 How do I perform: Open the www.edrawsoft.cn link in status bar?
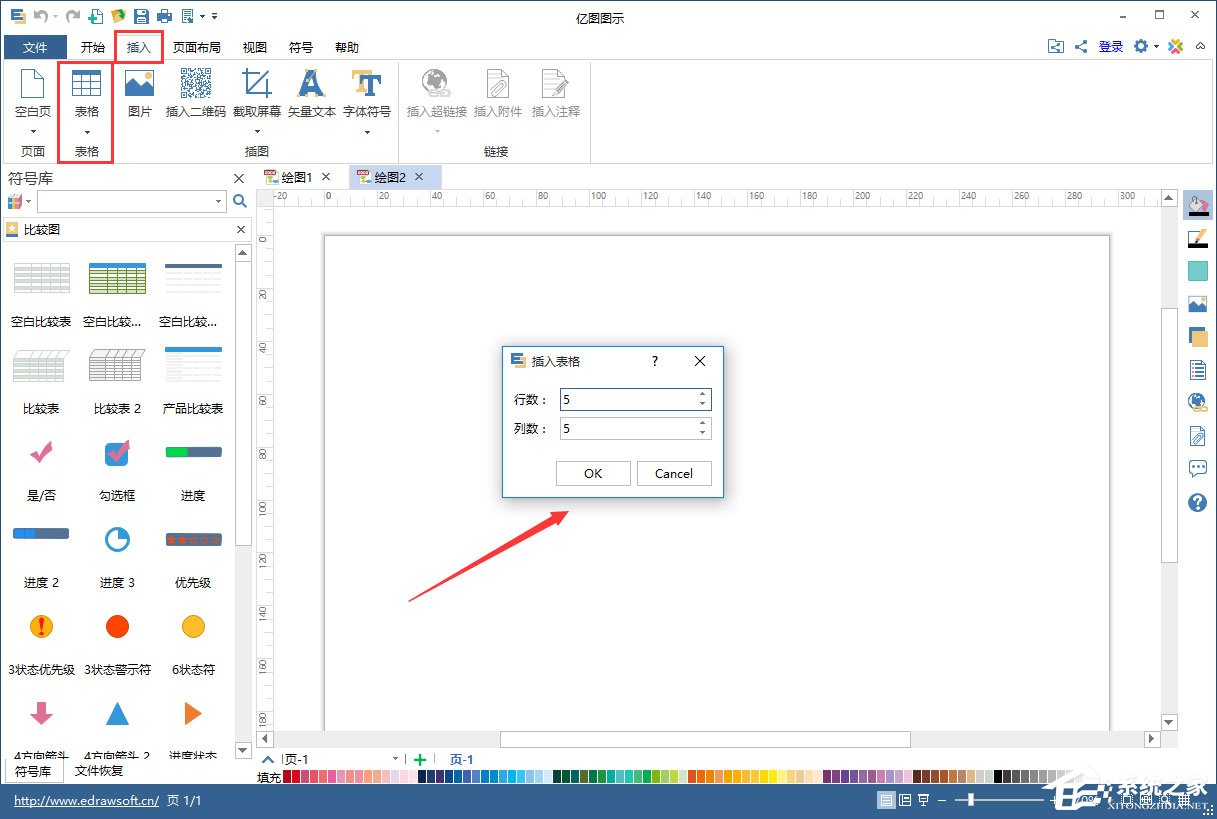pos(87,801)
